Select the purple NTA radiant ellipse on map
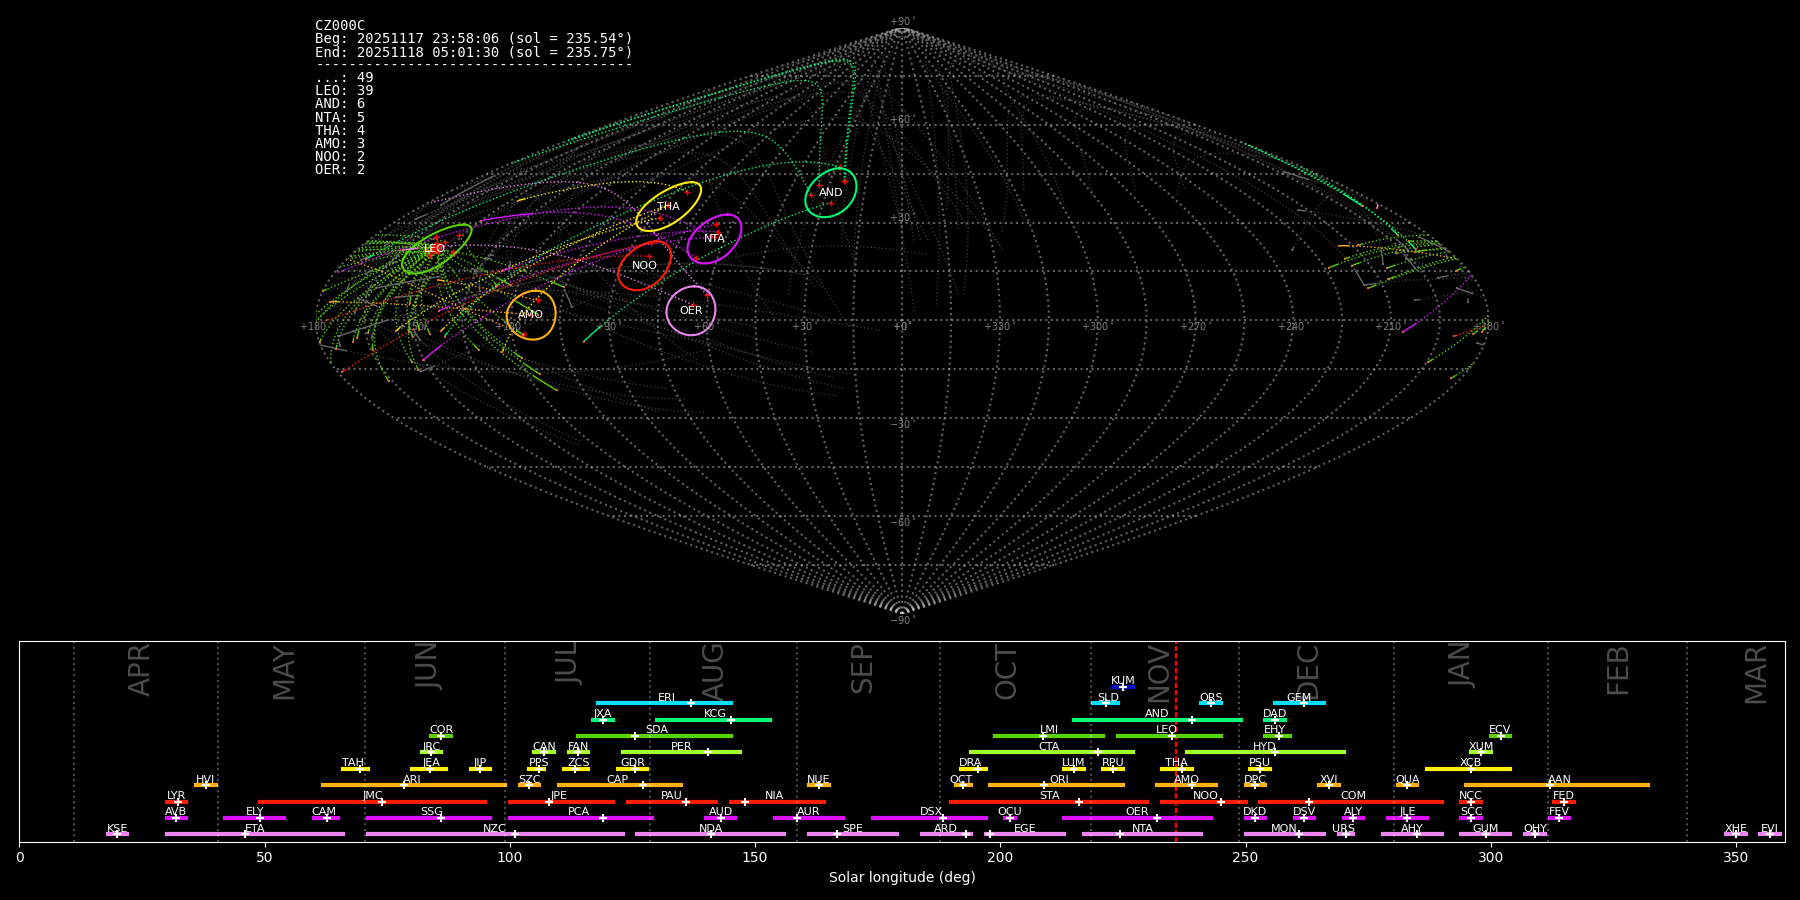This screenshot has height=900, width=1800. coord(714,238)
